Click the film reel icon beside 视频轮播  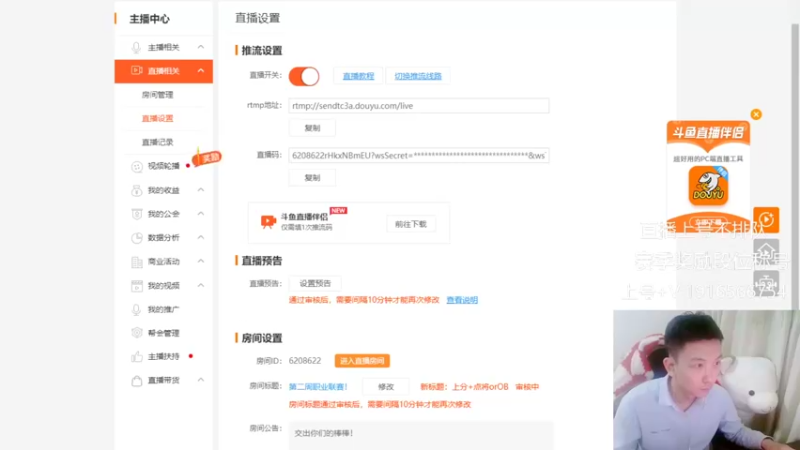click(x=137, y=166)
